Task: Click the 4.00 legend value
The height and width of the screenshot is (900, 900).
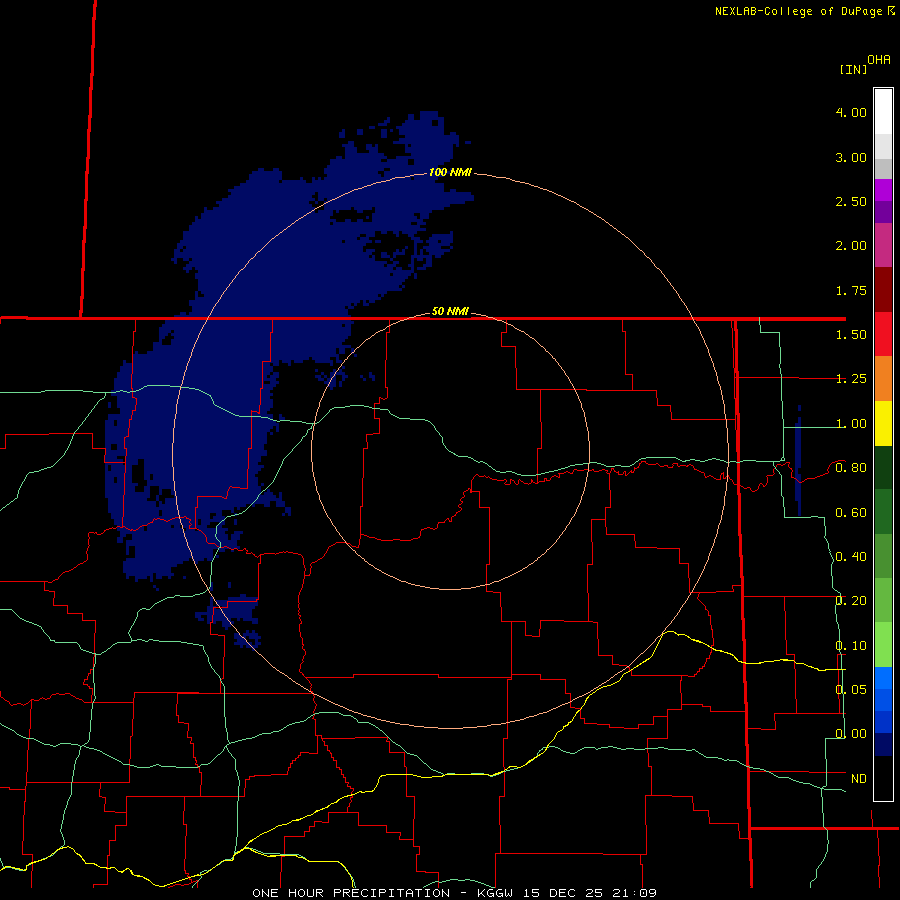Action: point(851,112)
